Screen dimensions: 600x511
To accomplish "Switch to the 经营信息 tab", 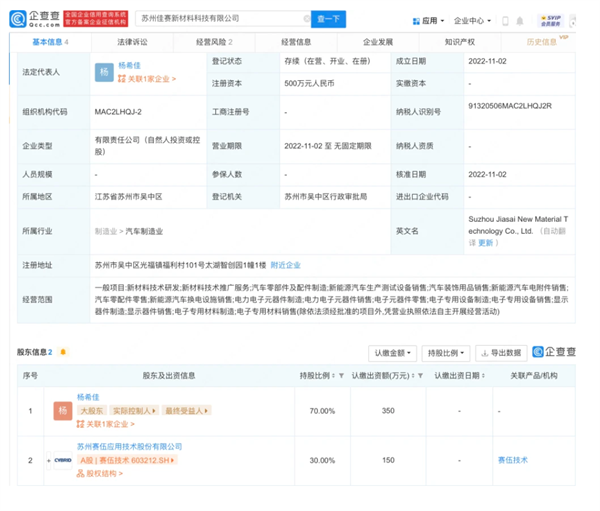I will pos(296,42).
